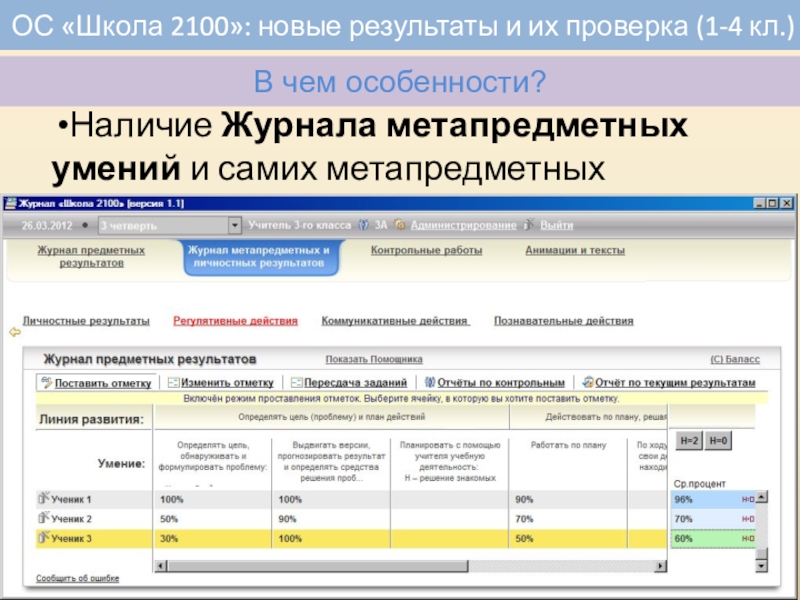Select Ученик 2 cell with 50%
Screen dimensions: 800x600
click(212, 519)
